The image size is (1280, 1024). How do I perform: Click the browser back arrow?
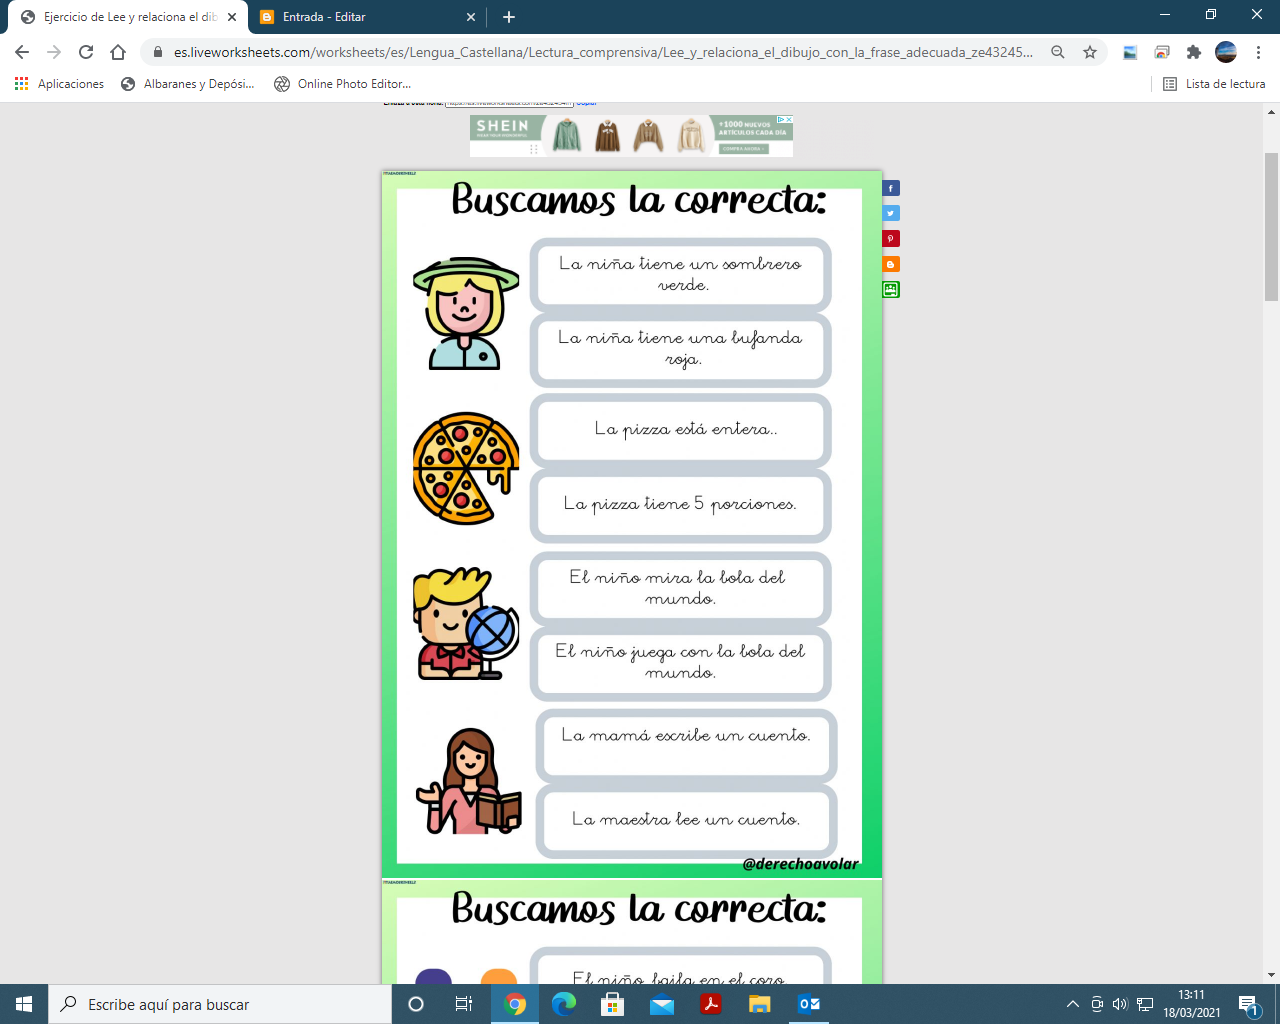click(22, 52)
